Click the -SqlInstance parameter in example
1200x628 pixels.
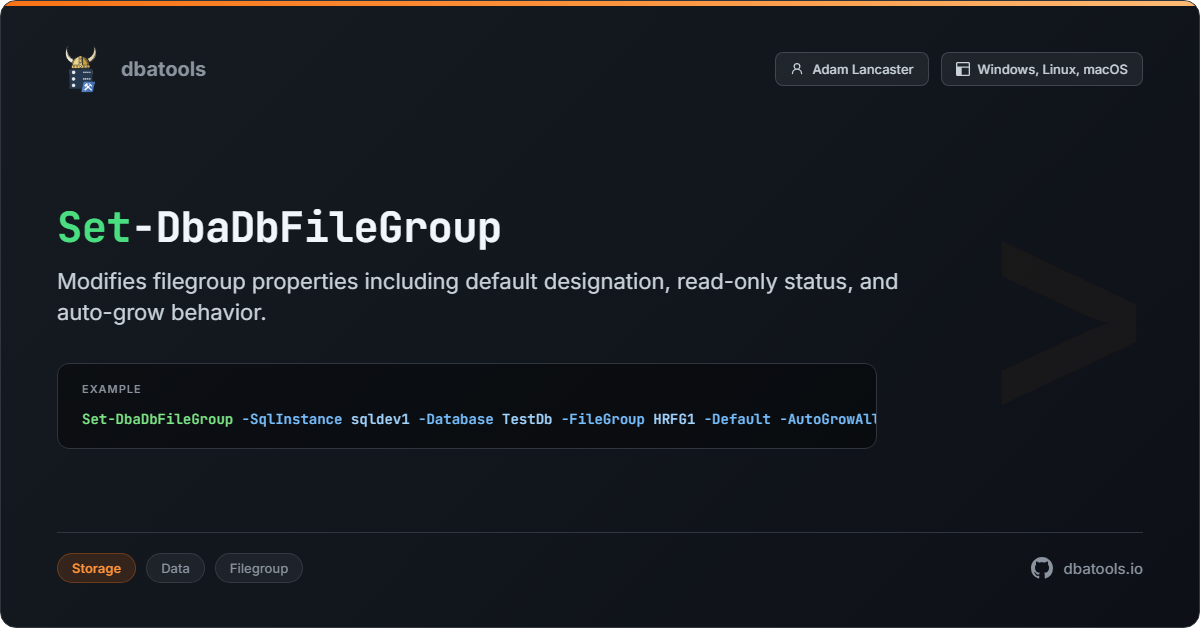pos(292,419)
